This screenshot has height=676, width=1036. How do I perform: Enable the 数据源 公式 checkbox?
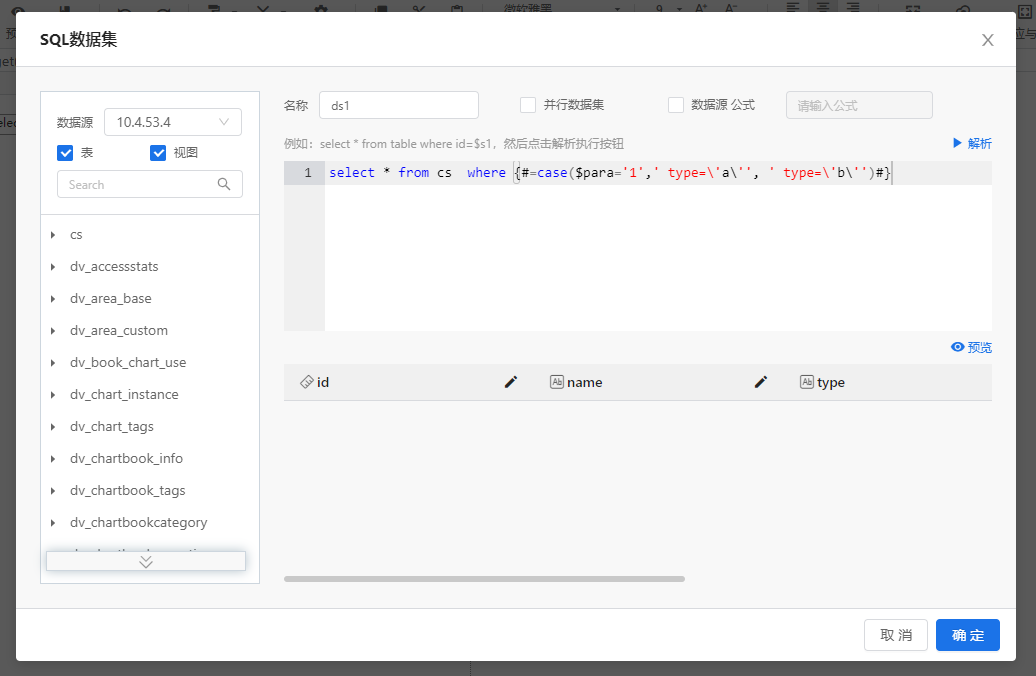(676, 105)
